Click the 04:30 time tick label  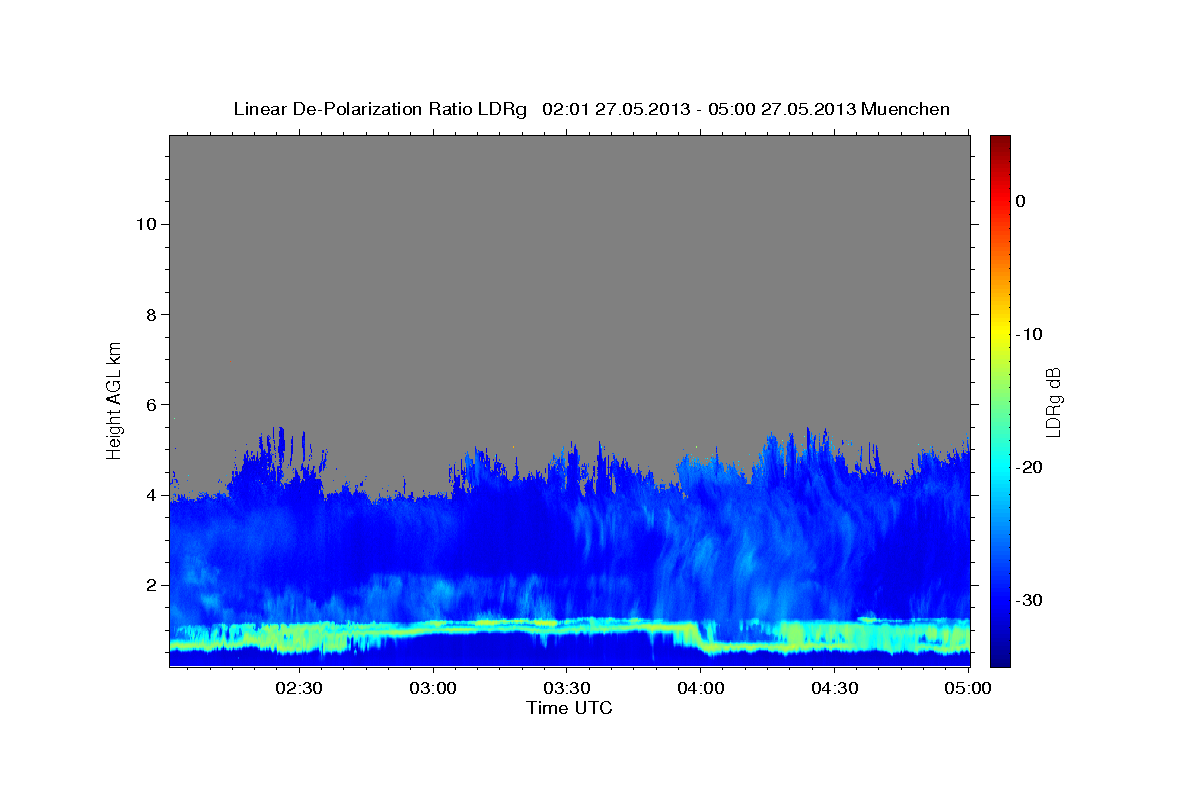(835, 689)
